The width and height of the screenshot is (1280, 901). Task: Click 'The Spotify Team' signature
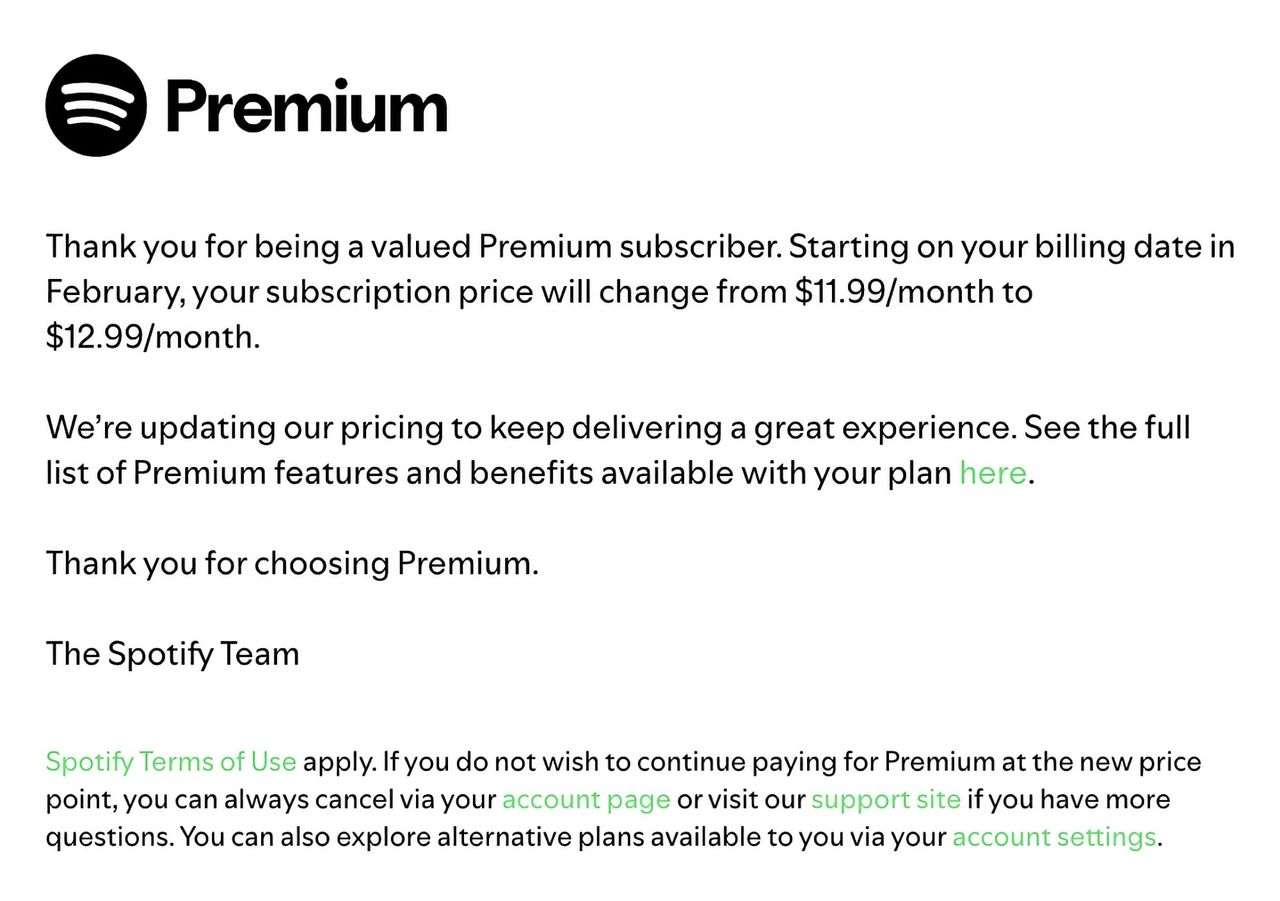click(x=173, y=653)
